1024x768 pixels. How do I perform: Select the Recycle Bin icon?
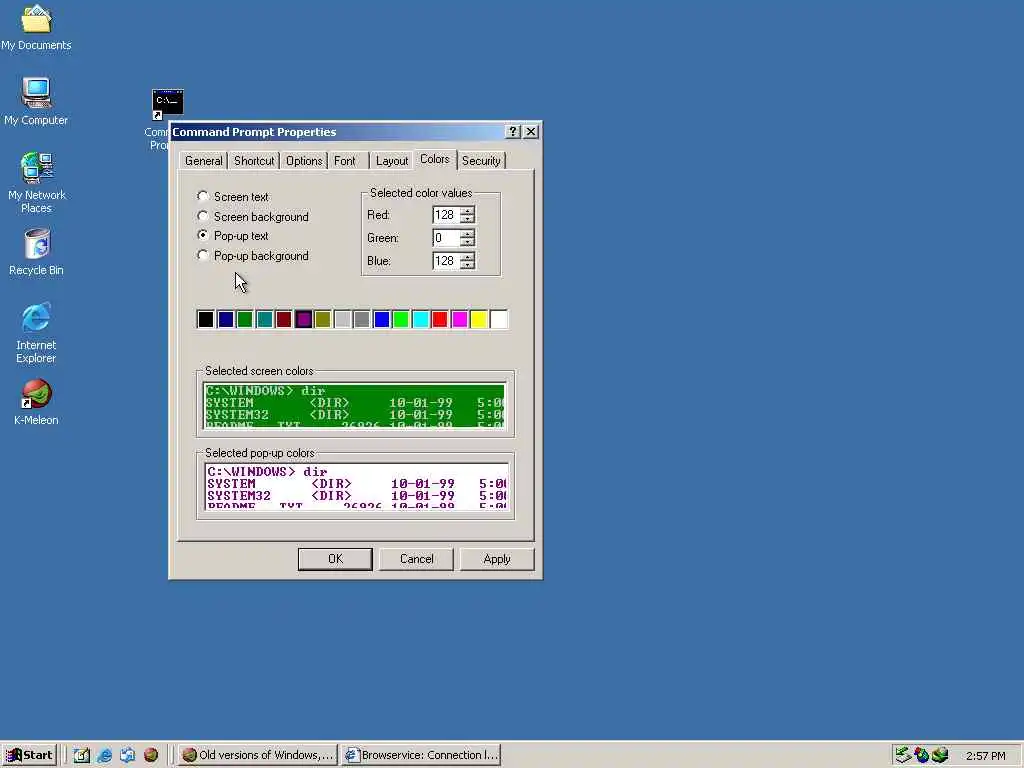[36, 251]
